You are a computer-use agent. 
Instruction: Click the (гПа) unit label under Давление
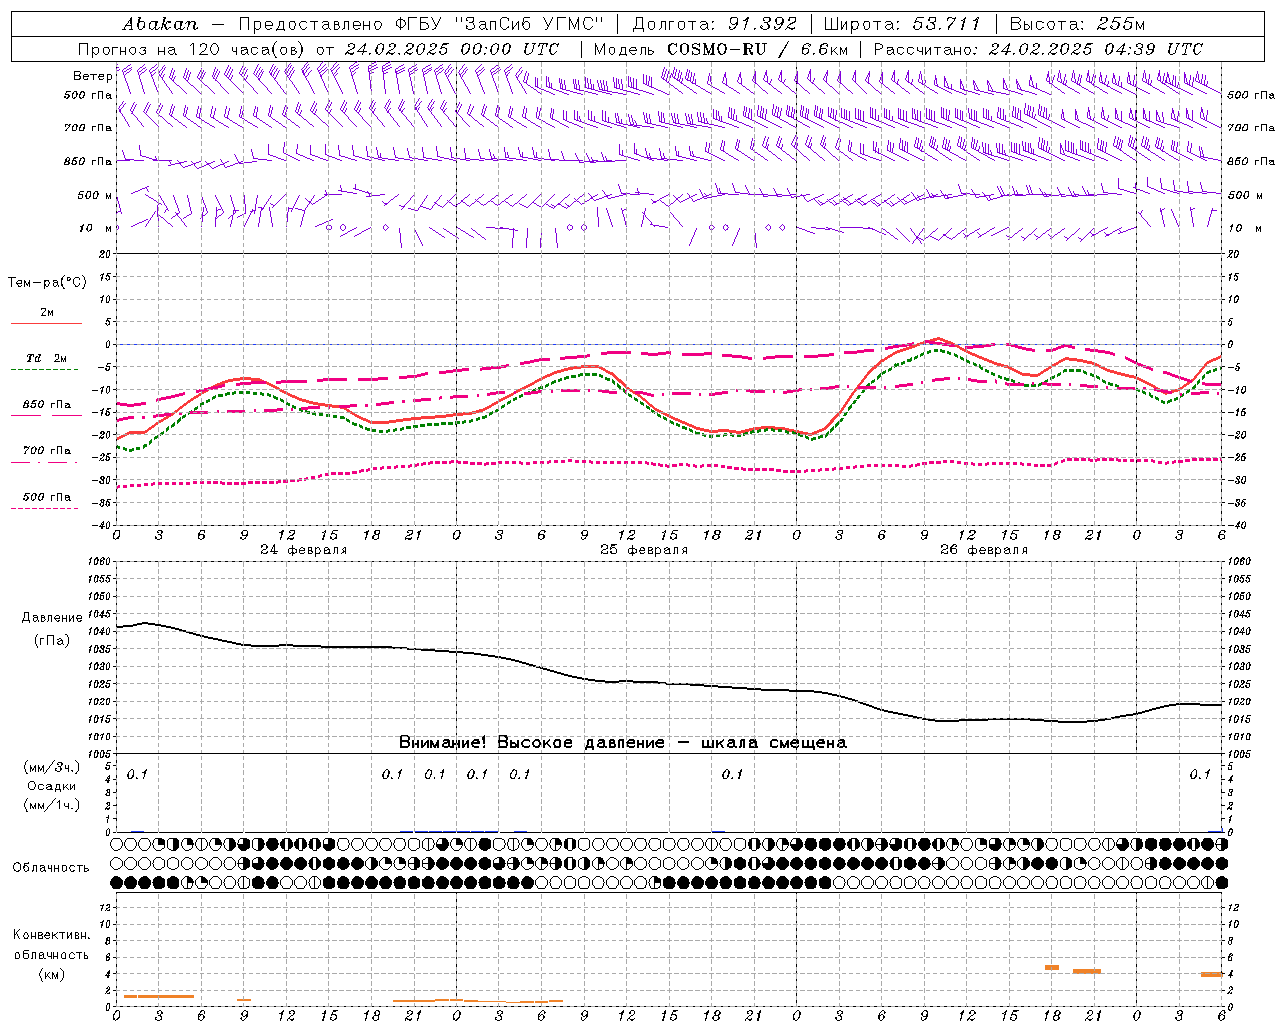pyautogui.click(x=52, y=641)
